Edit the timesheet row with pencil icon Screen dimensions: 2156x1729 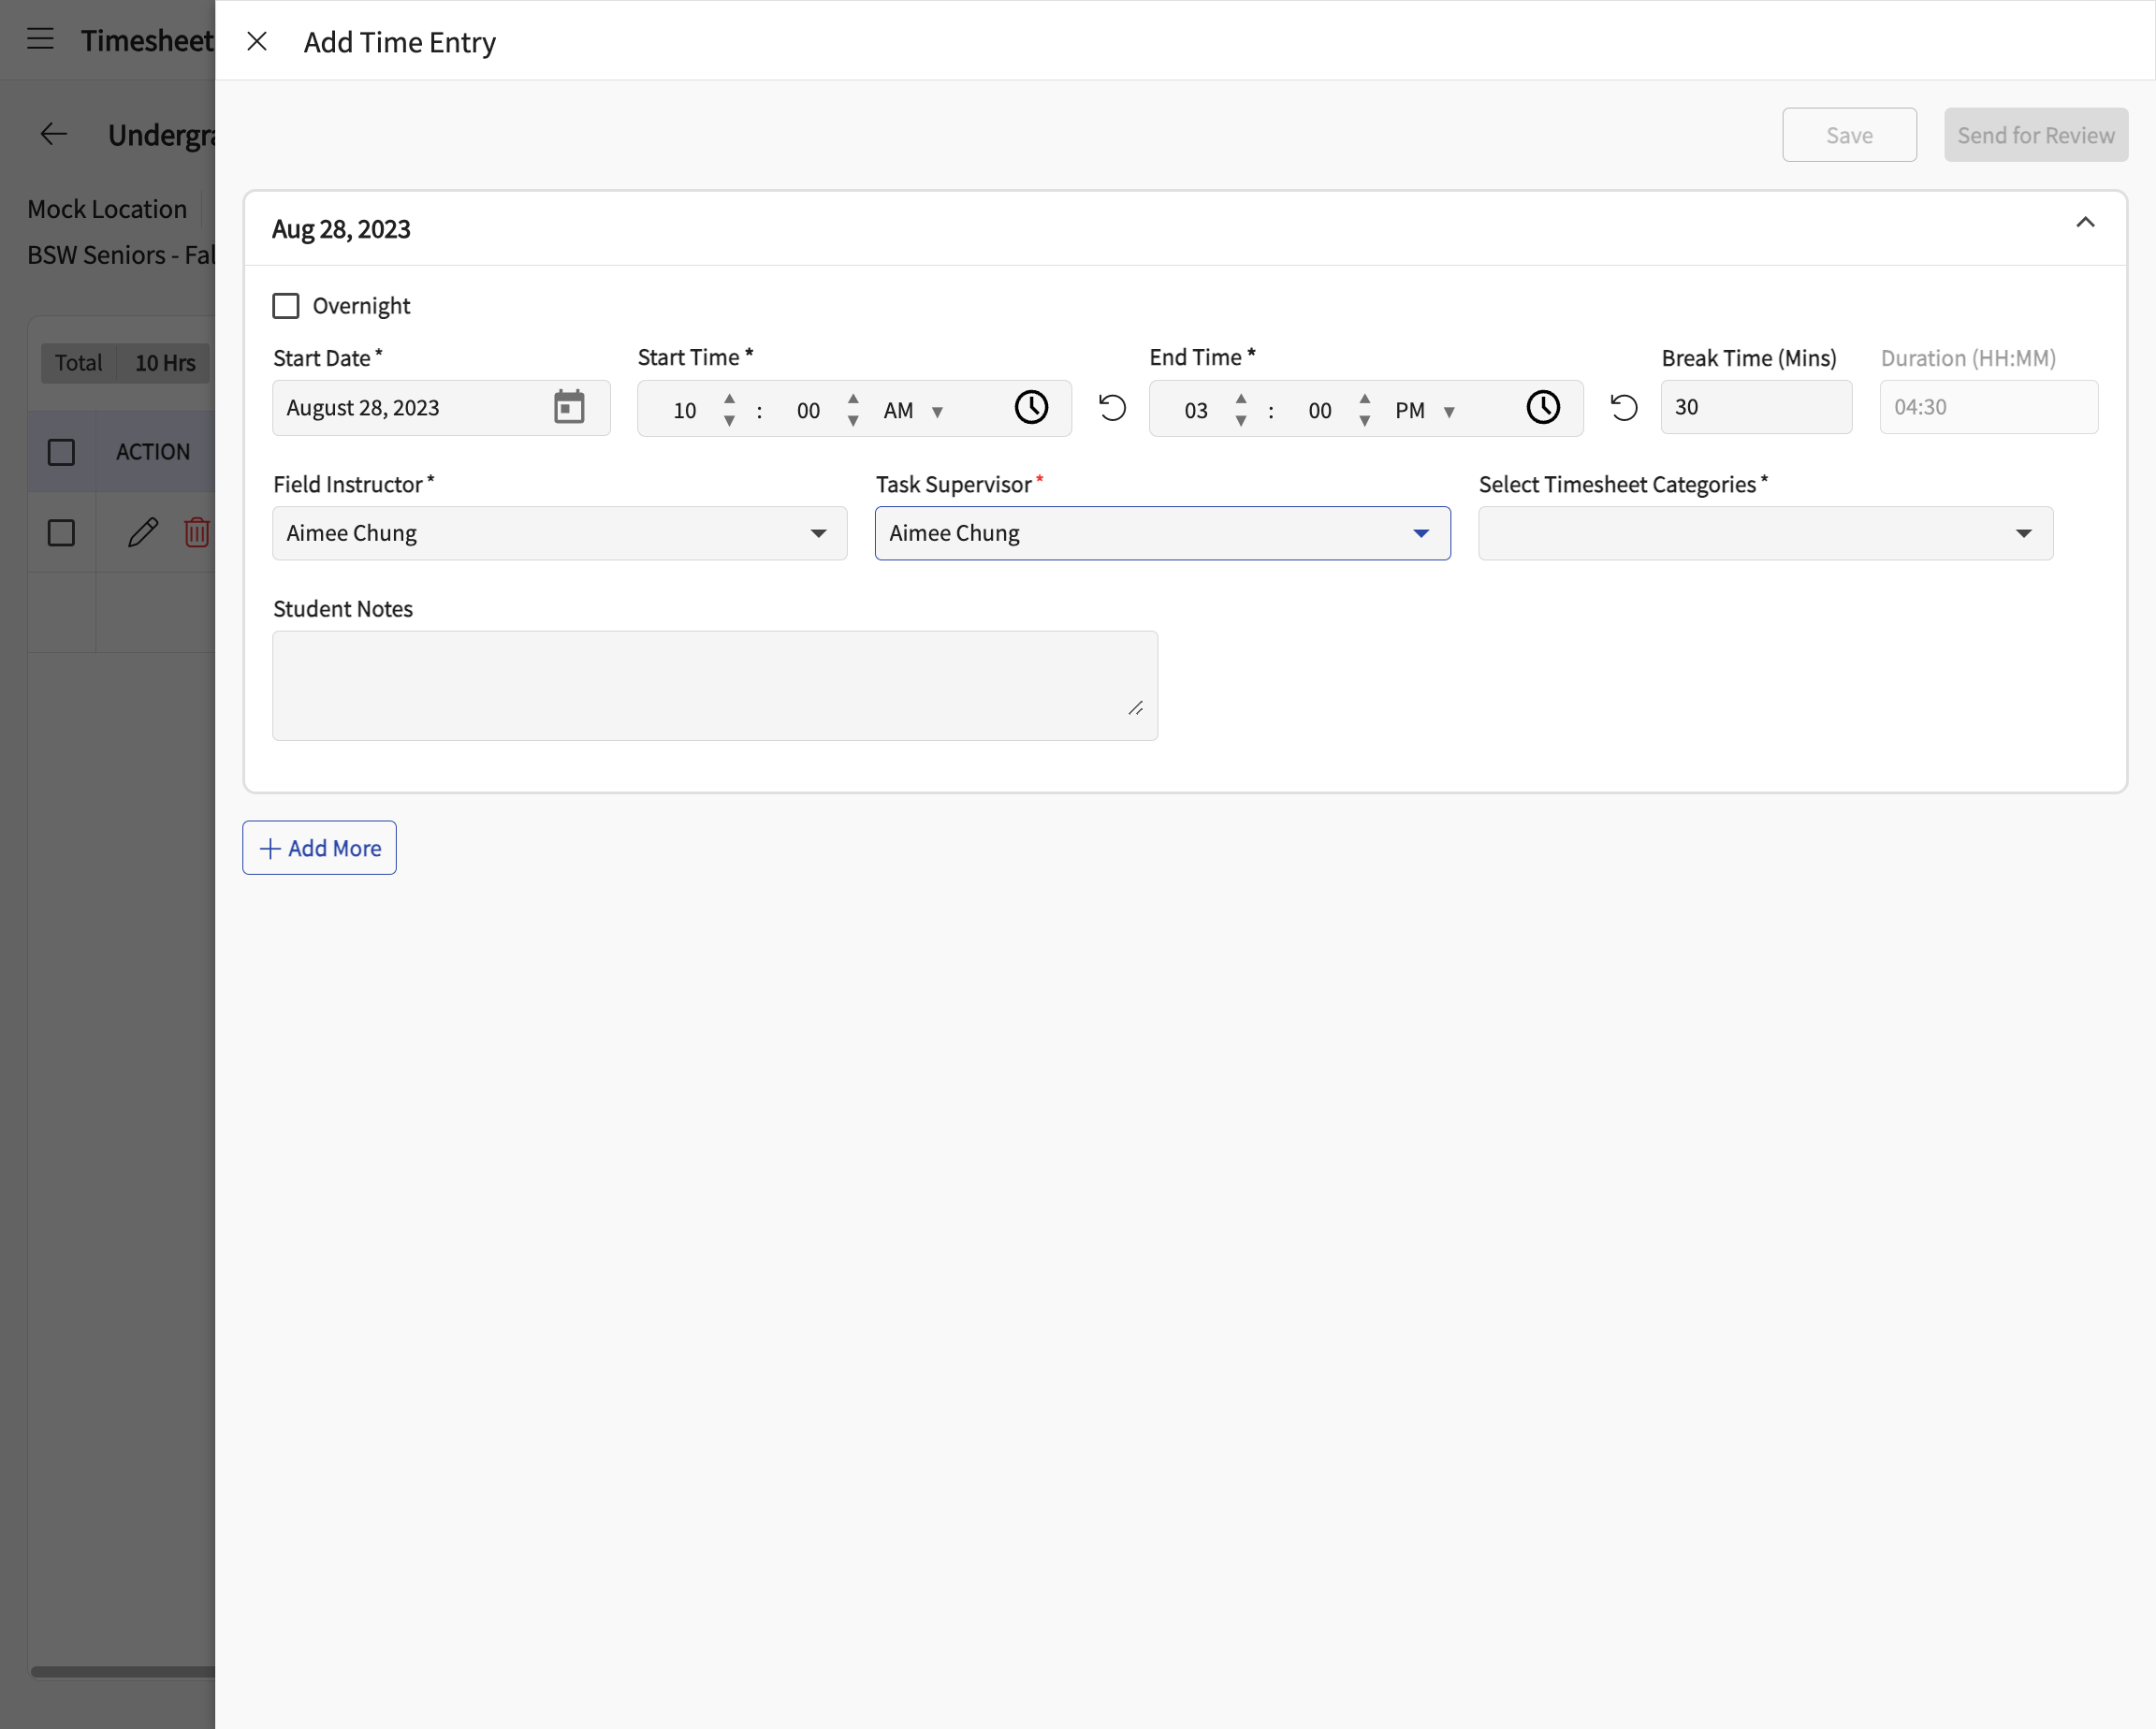[143, 532]
